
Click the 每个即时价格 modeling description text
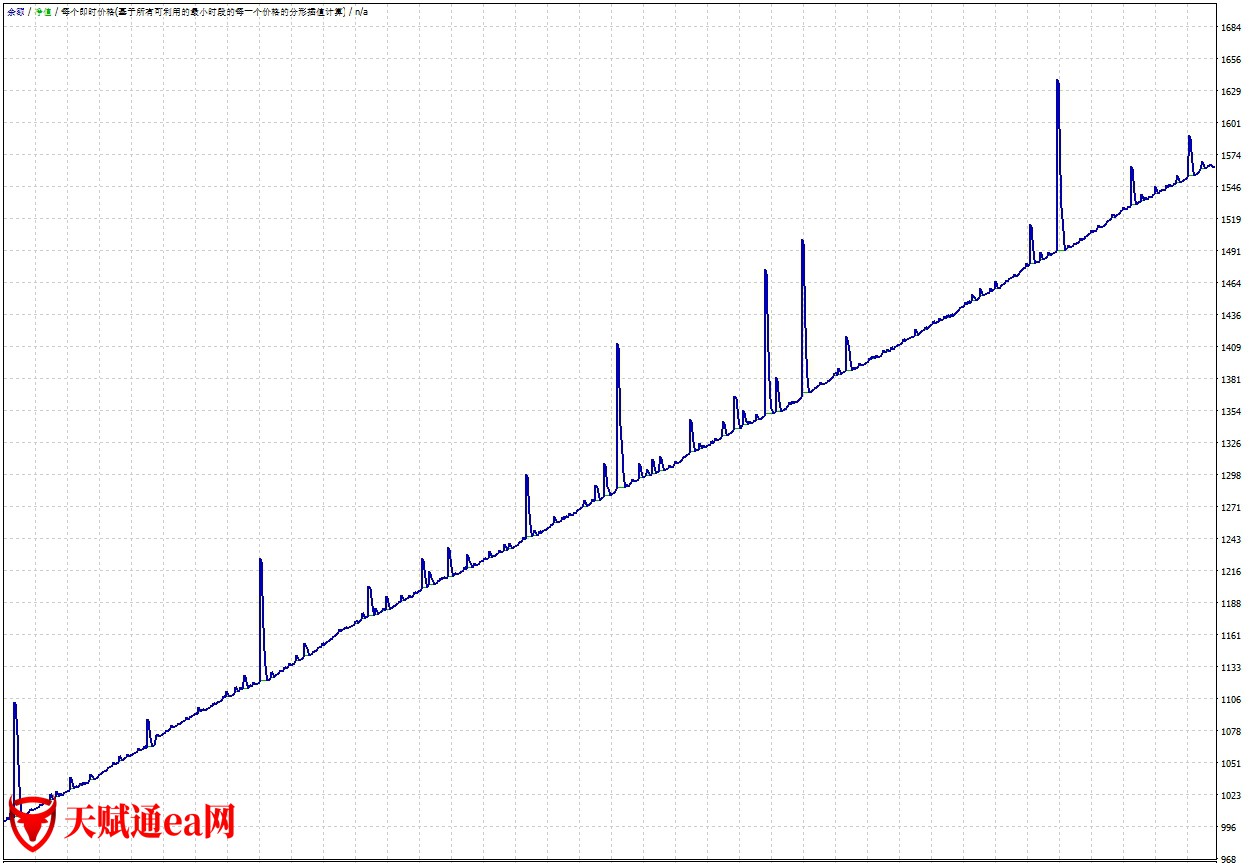pyautogui.click(x=202, y=11)
